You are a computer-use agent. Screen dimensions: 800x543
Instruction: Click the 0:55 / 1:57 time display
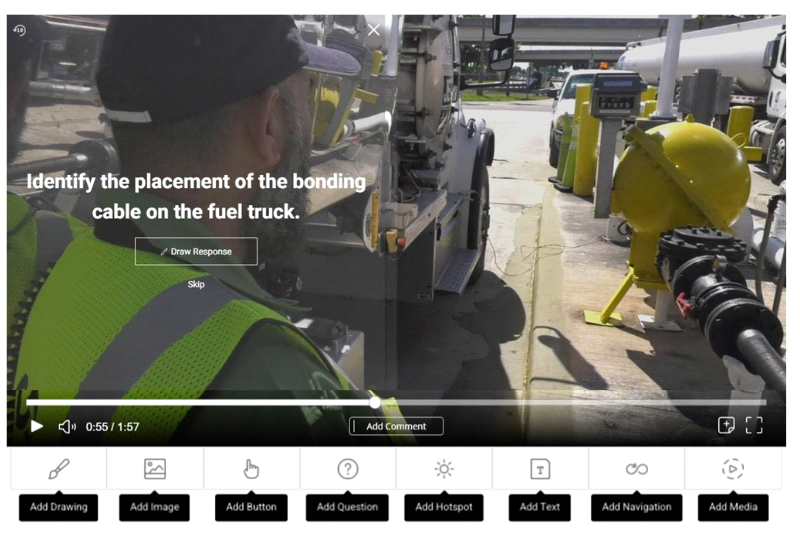coord(112,427)
